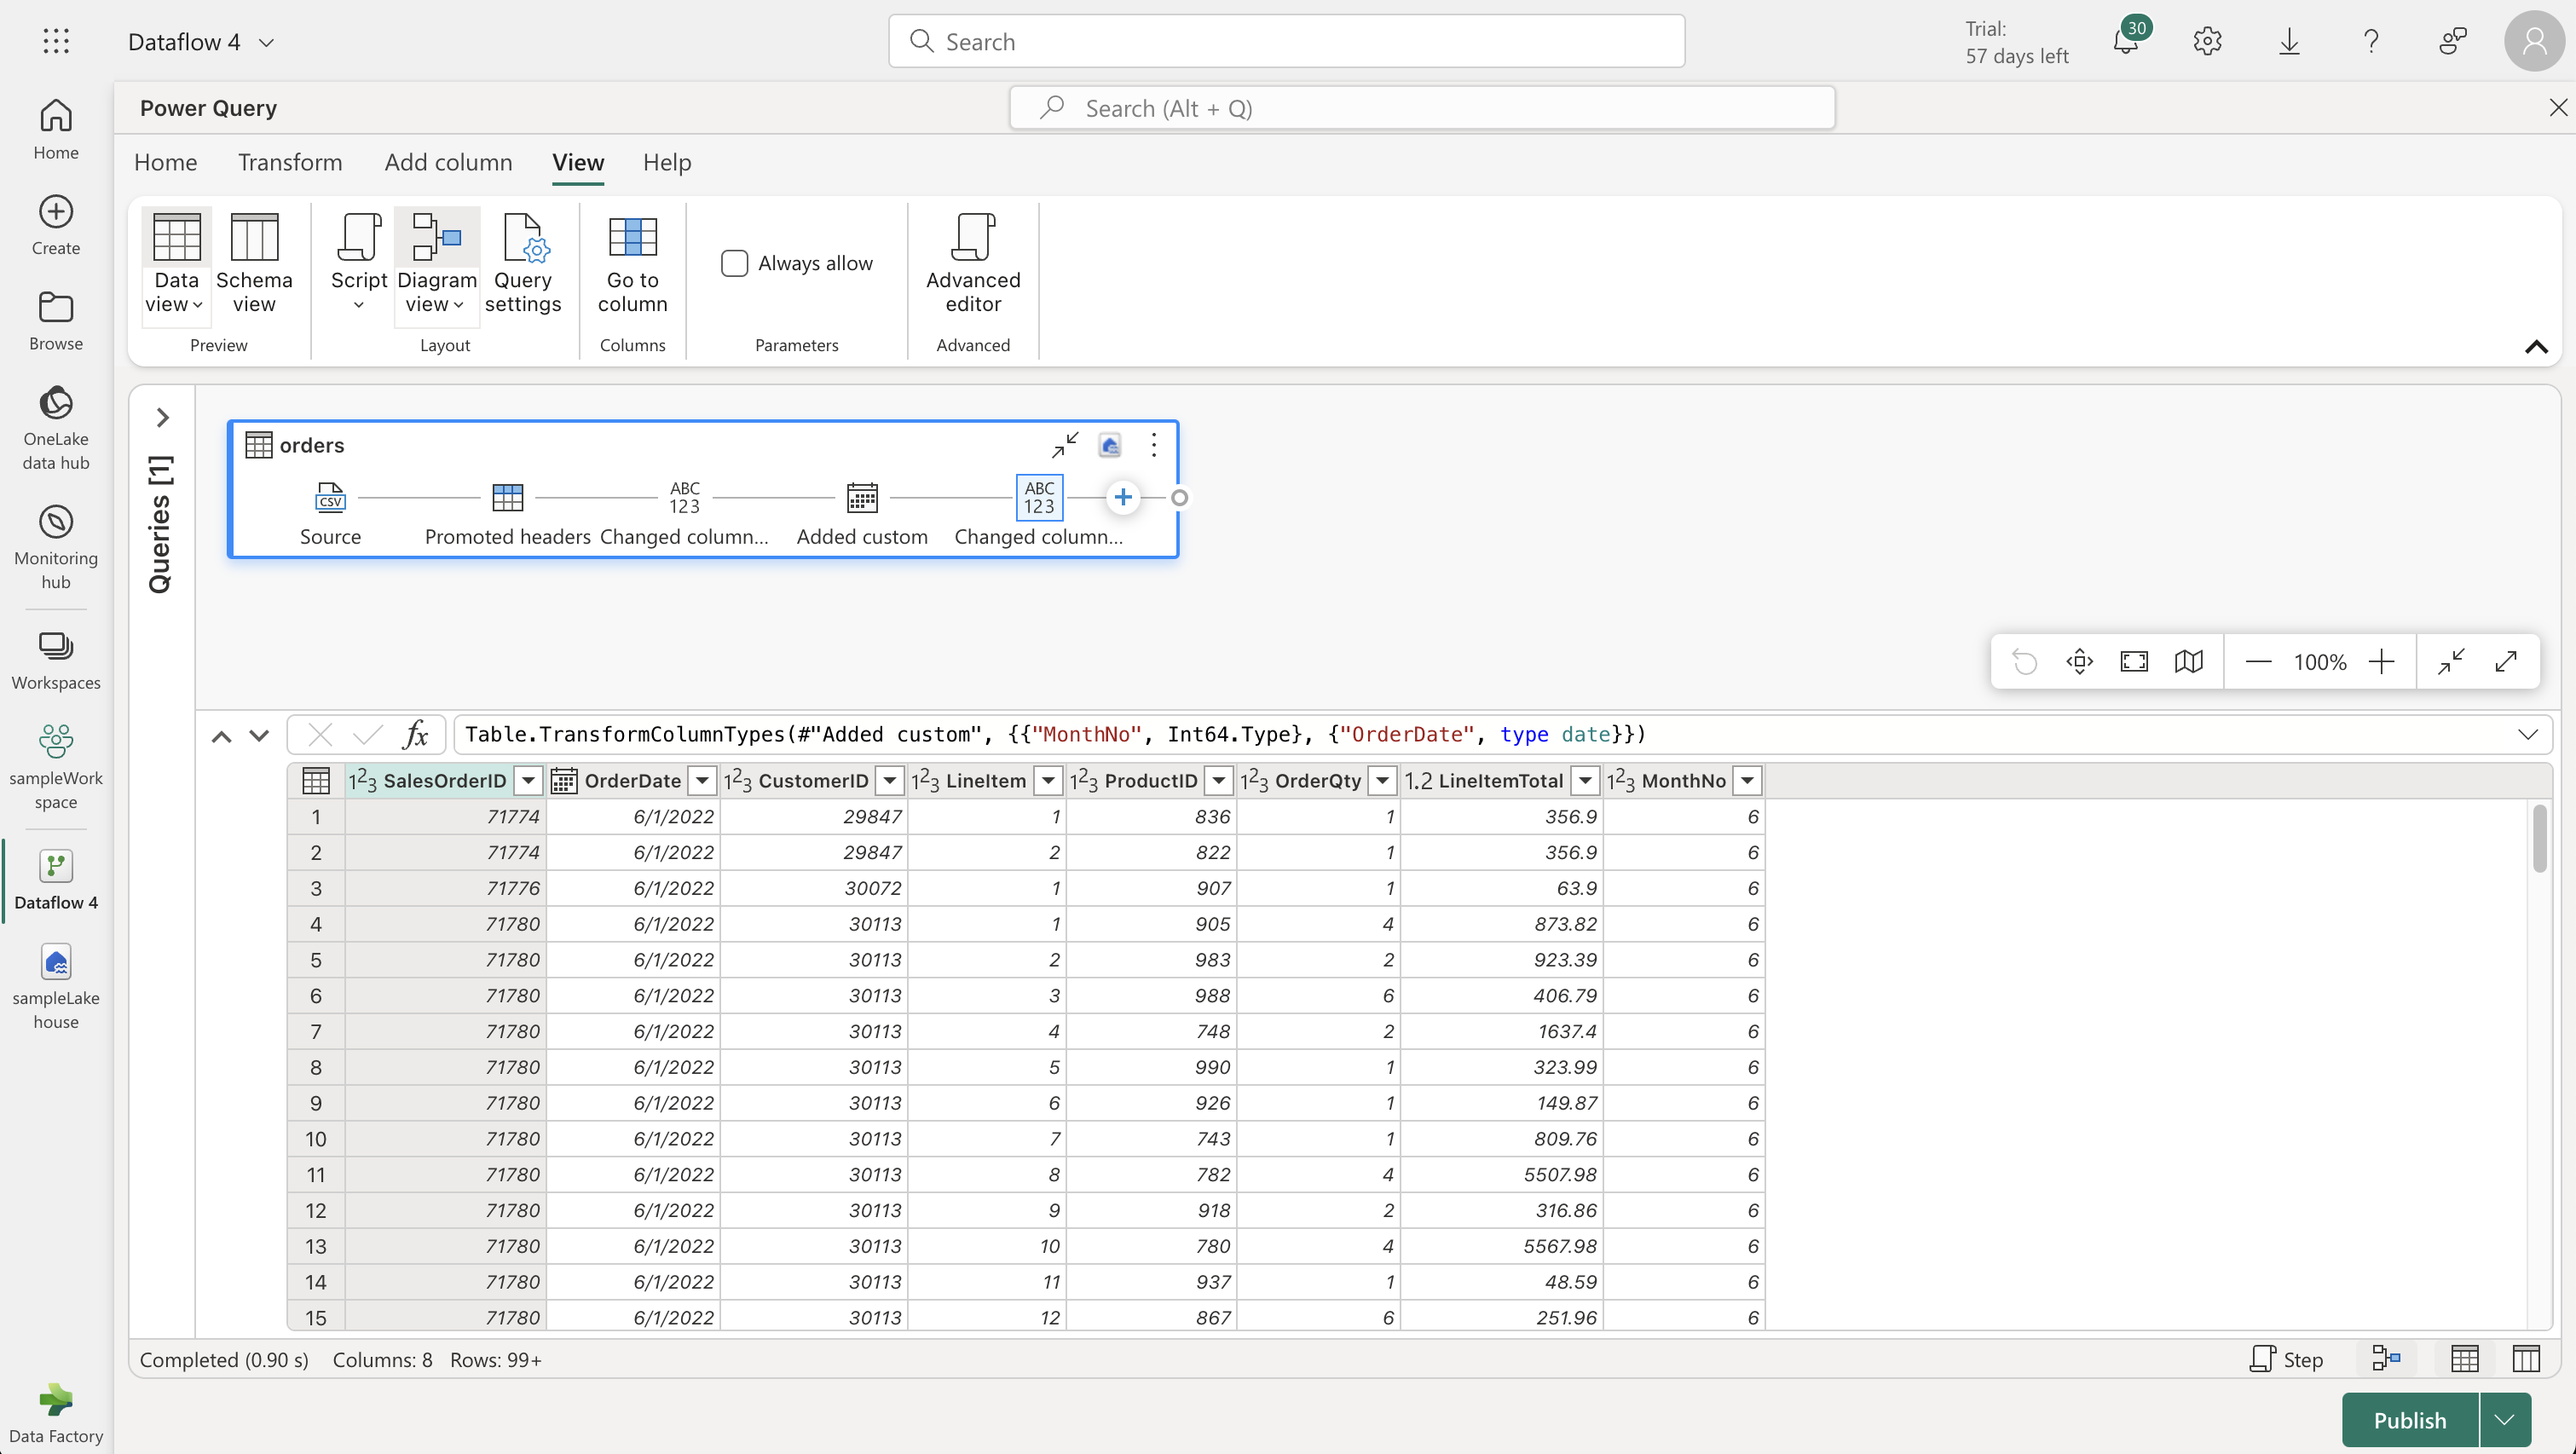Zoom in the diagram
The width and height of the screenshot is (2576, 1454).
tap(2382, 661)
